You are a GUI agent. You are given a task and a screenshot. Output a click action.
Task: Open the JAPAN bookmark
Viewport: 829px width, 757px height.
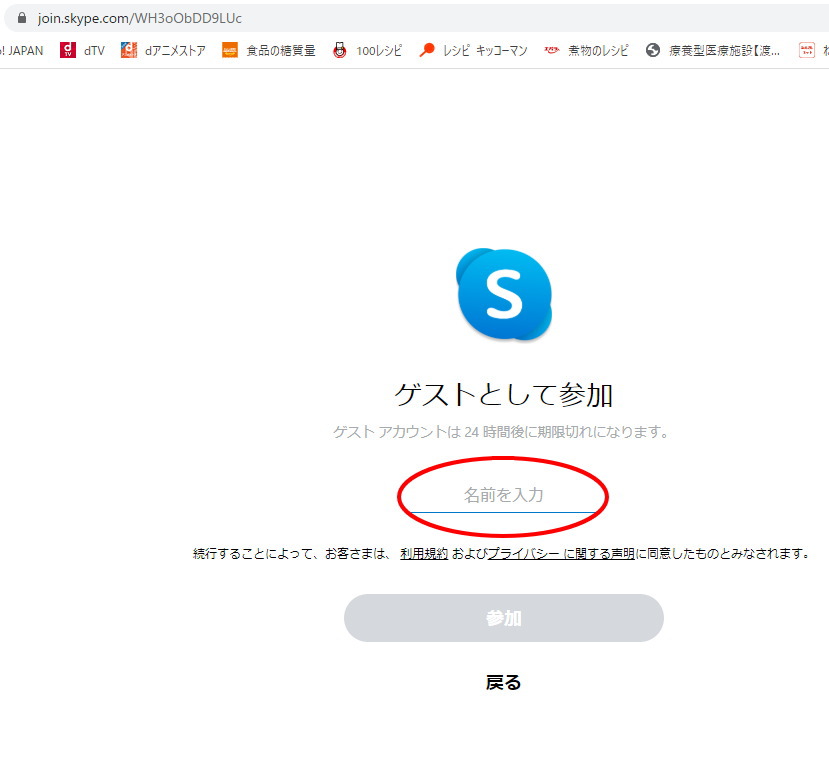click(x=22, y=50)
